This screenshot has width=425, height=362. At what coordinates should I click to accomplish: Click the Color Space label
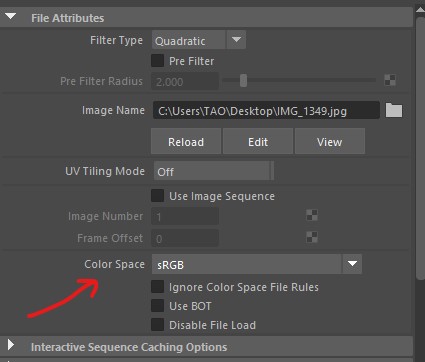click(114, 264)
